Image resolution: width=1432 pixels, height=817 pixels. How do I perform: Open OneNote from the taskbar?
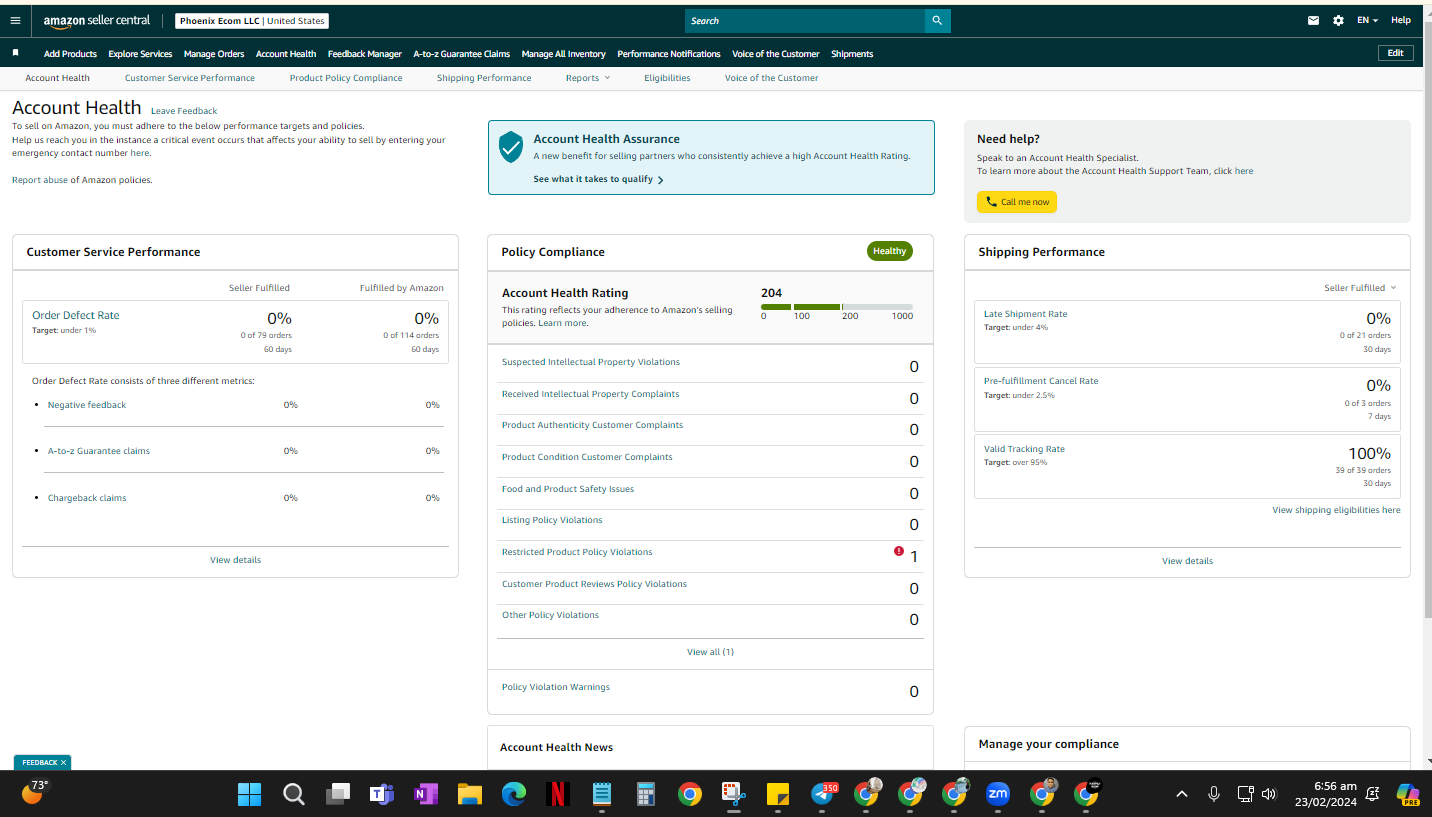click(426, 794)
